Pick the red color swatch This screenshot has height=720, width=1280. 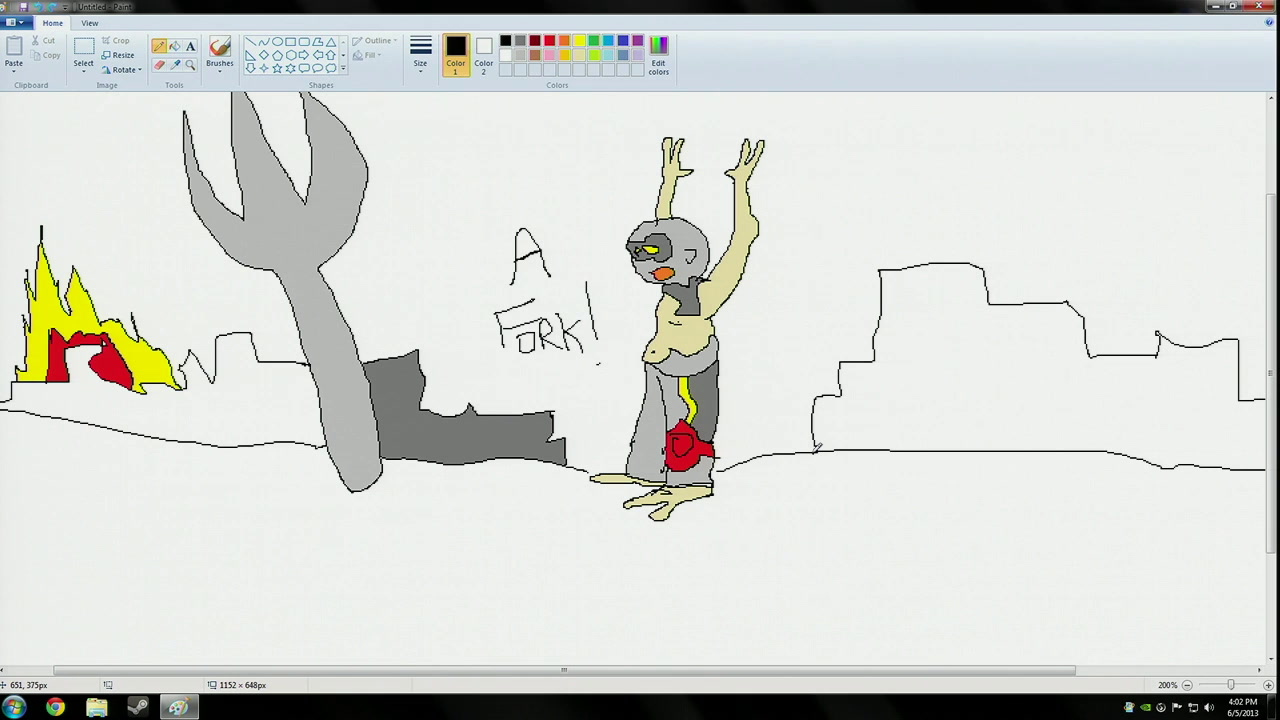coord(549,41)
